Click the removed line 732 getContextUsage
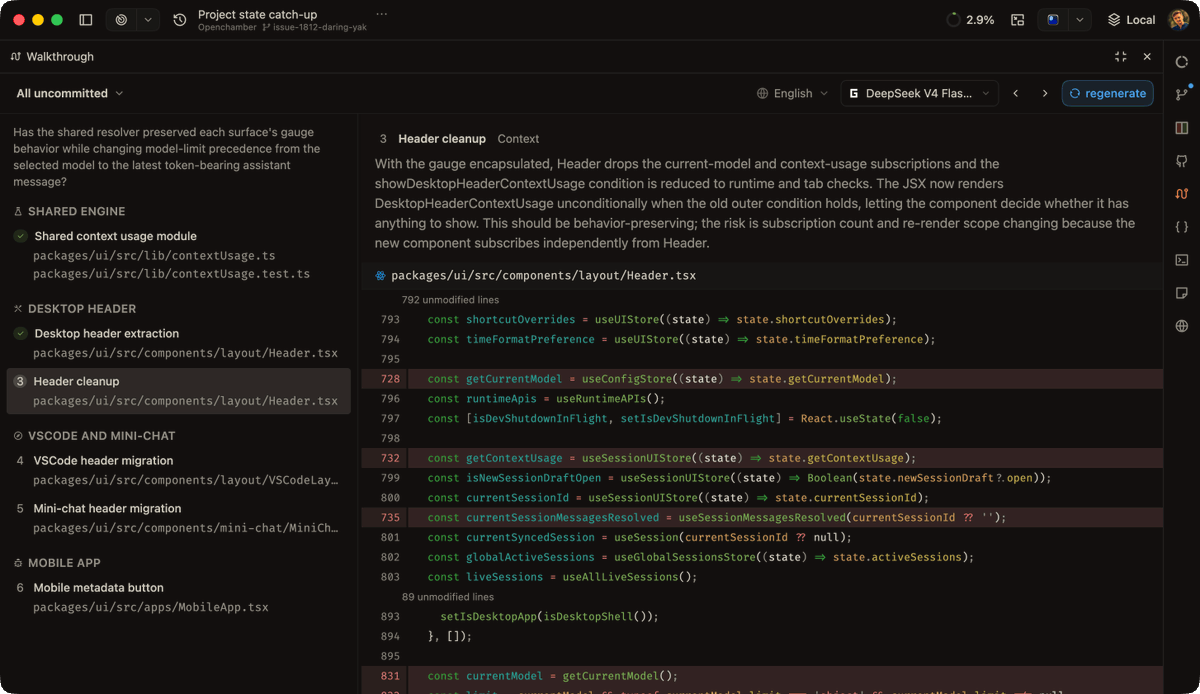 [762, 458]
